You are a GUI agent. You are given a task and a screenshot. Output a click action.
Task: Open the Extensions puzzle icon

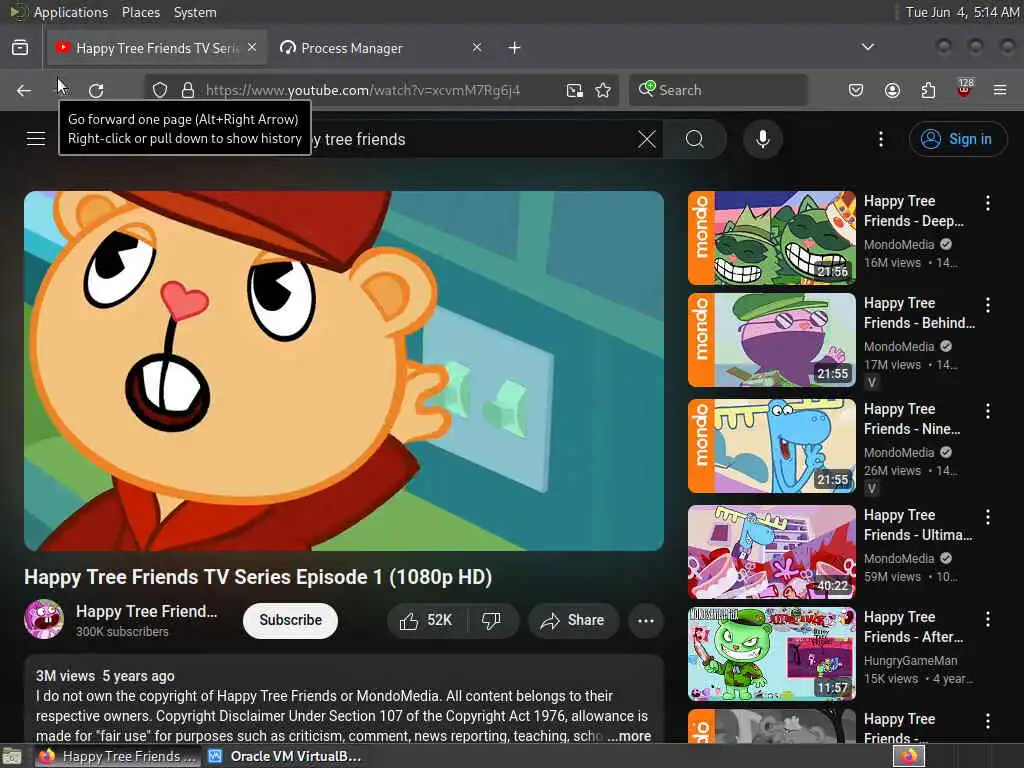click(x=928, y=90)
